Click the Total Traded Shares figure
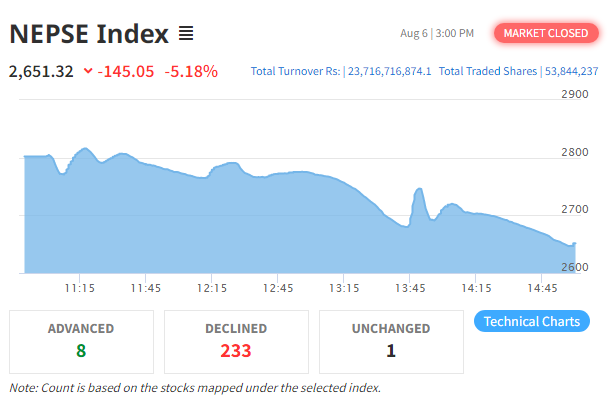 (571, 71)
